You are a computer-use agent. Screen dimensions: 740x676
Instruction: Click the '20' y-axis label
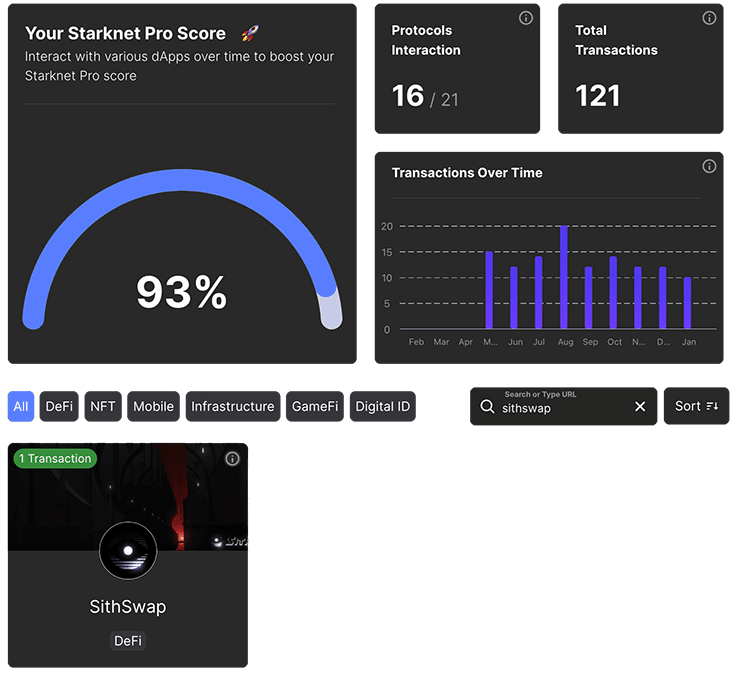click(x=387, y=226)
